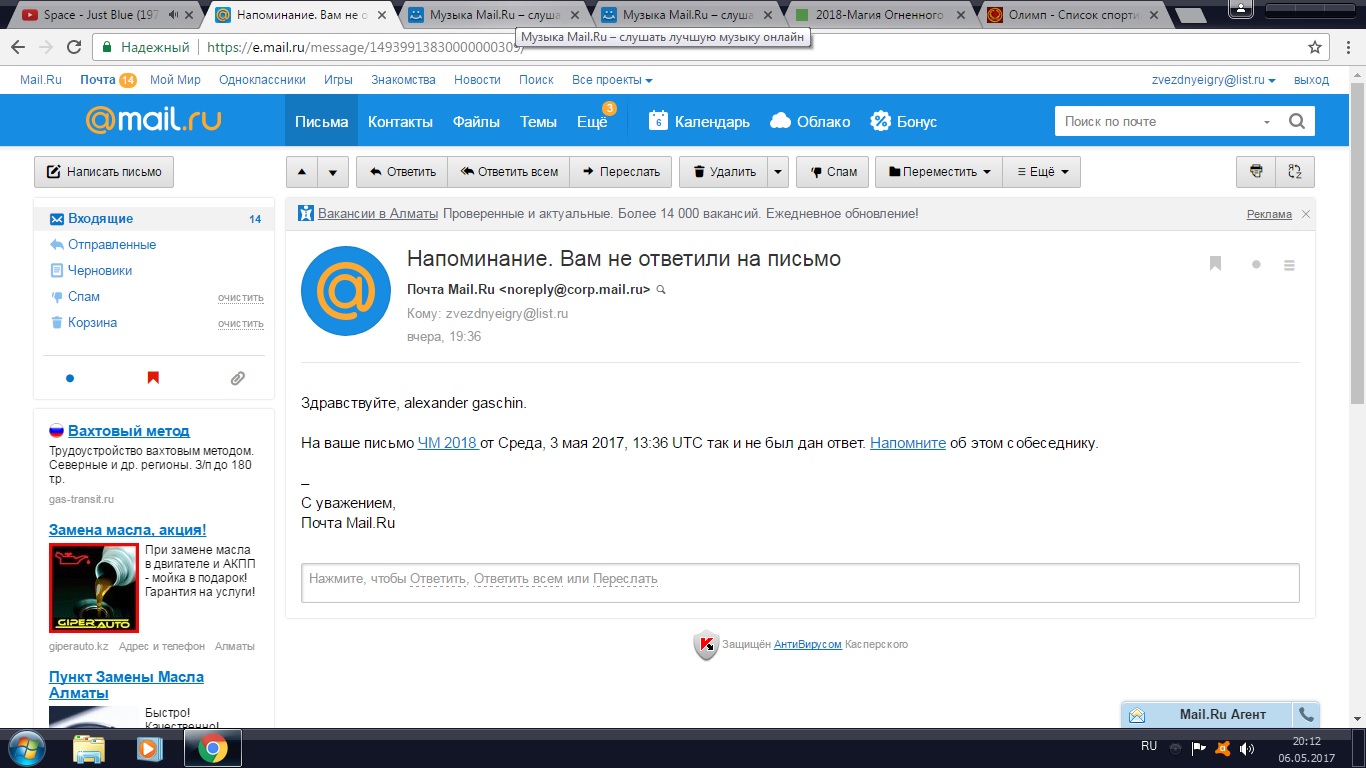Open the АнтиВирусом Kaspersky link
This screenshot has height=768, width=1366.
[808, 645]
